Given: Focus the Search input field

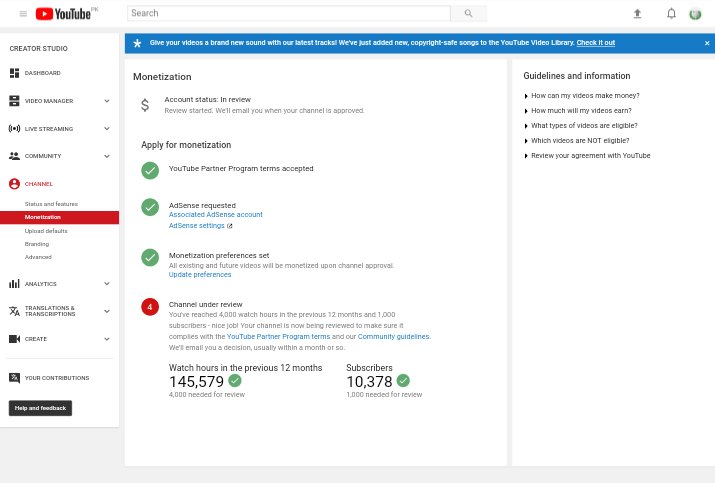Looking at the screenshot, I should pyautogui.click(x=289, y=13).
